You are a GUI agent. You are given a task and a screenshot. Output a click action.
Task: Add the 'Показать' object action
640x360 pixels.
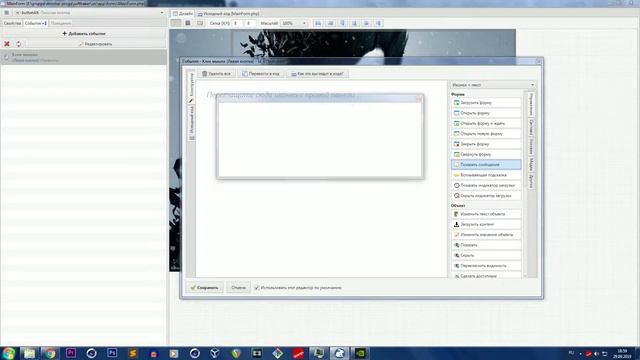coord(486,245)
